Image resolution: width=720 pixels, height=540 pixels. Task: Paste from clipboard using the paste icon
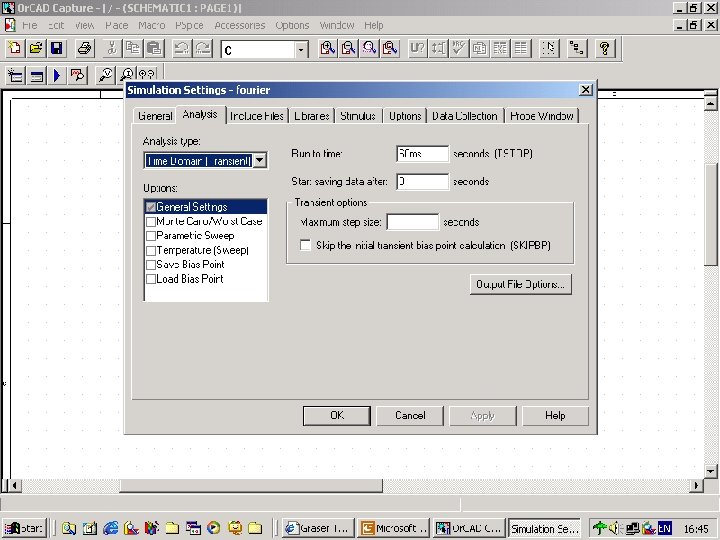pyautogui.click(x=154, y=48)
